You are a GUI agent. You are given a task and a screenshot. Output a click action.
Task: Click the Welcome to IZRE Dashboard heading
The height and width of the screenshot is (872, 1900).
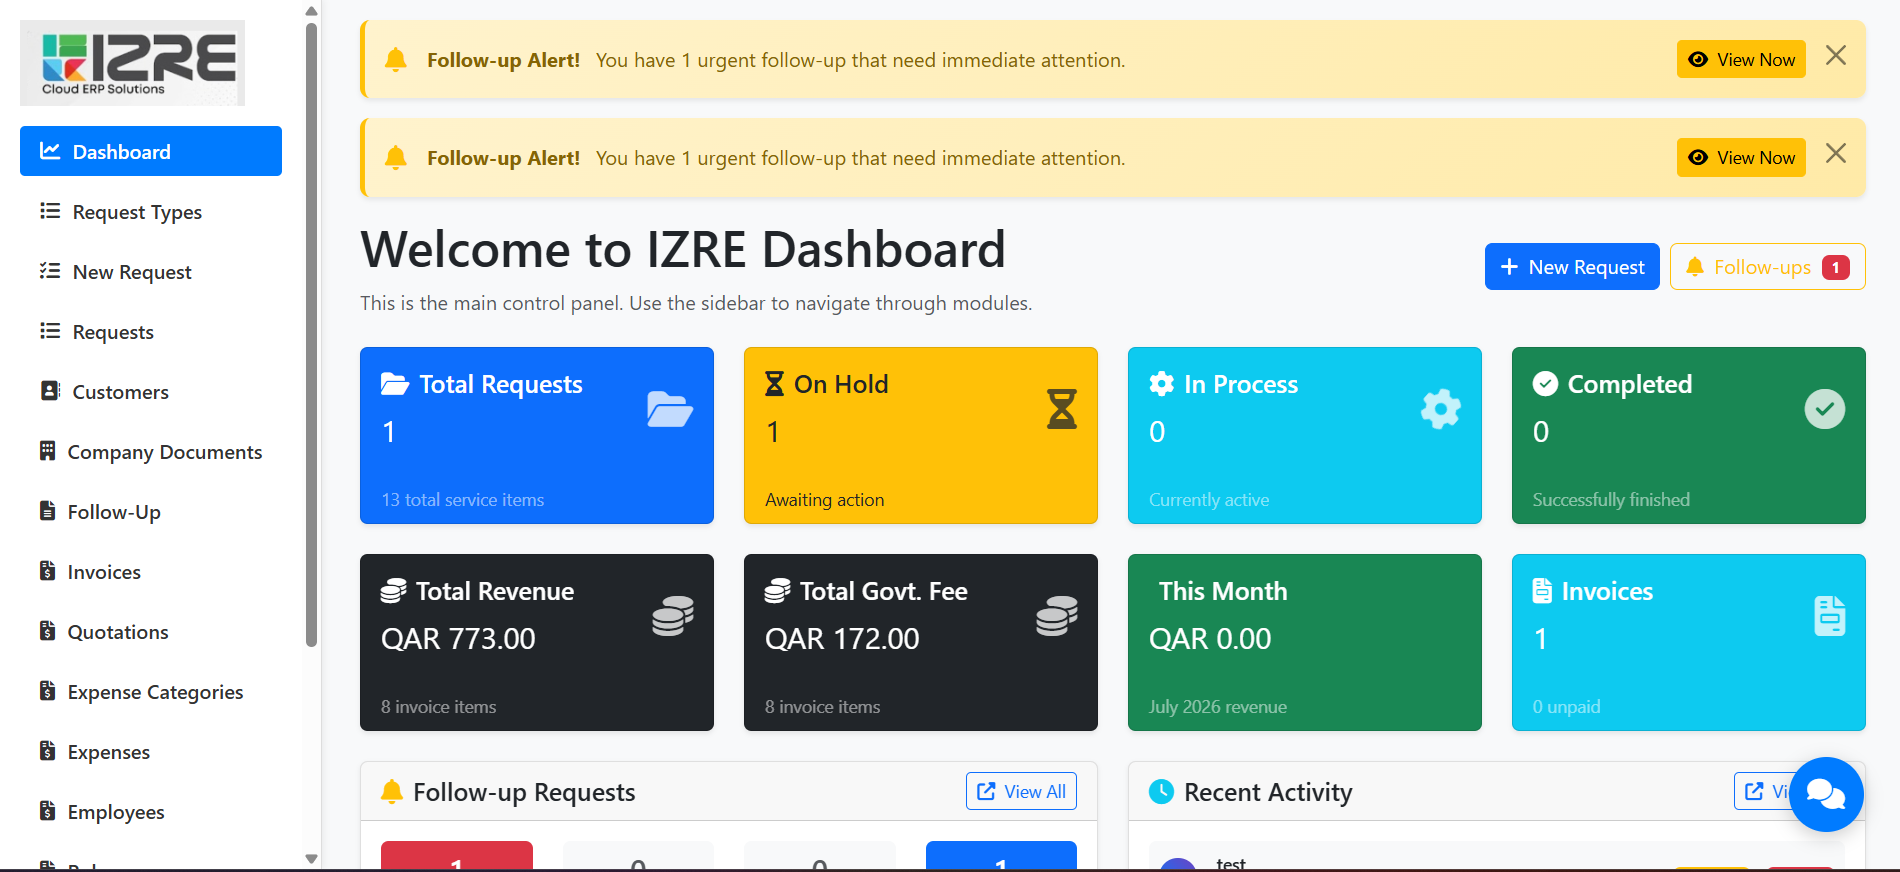(683, 249)
